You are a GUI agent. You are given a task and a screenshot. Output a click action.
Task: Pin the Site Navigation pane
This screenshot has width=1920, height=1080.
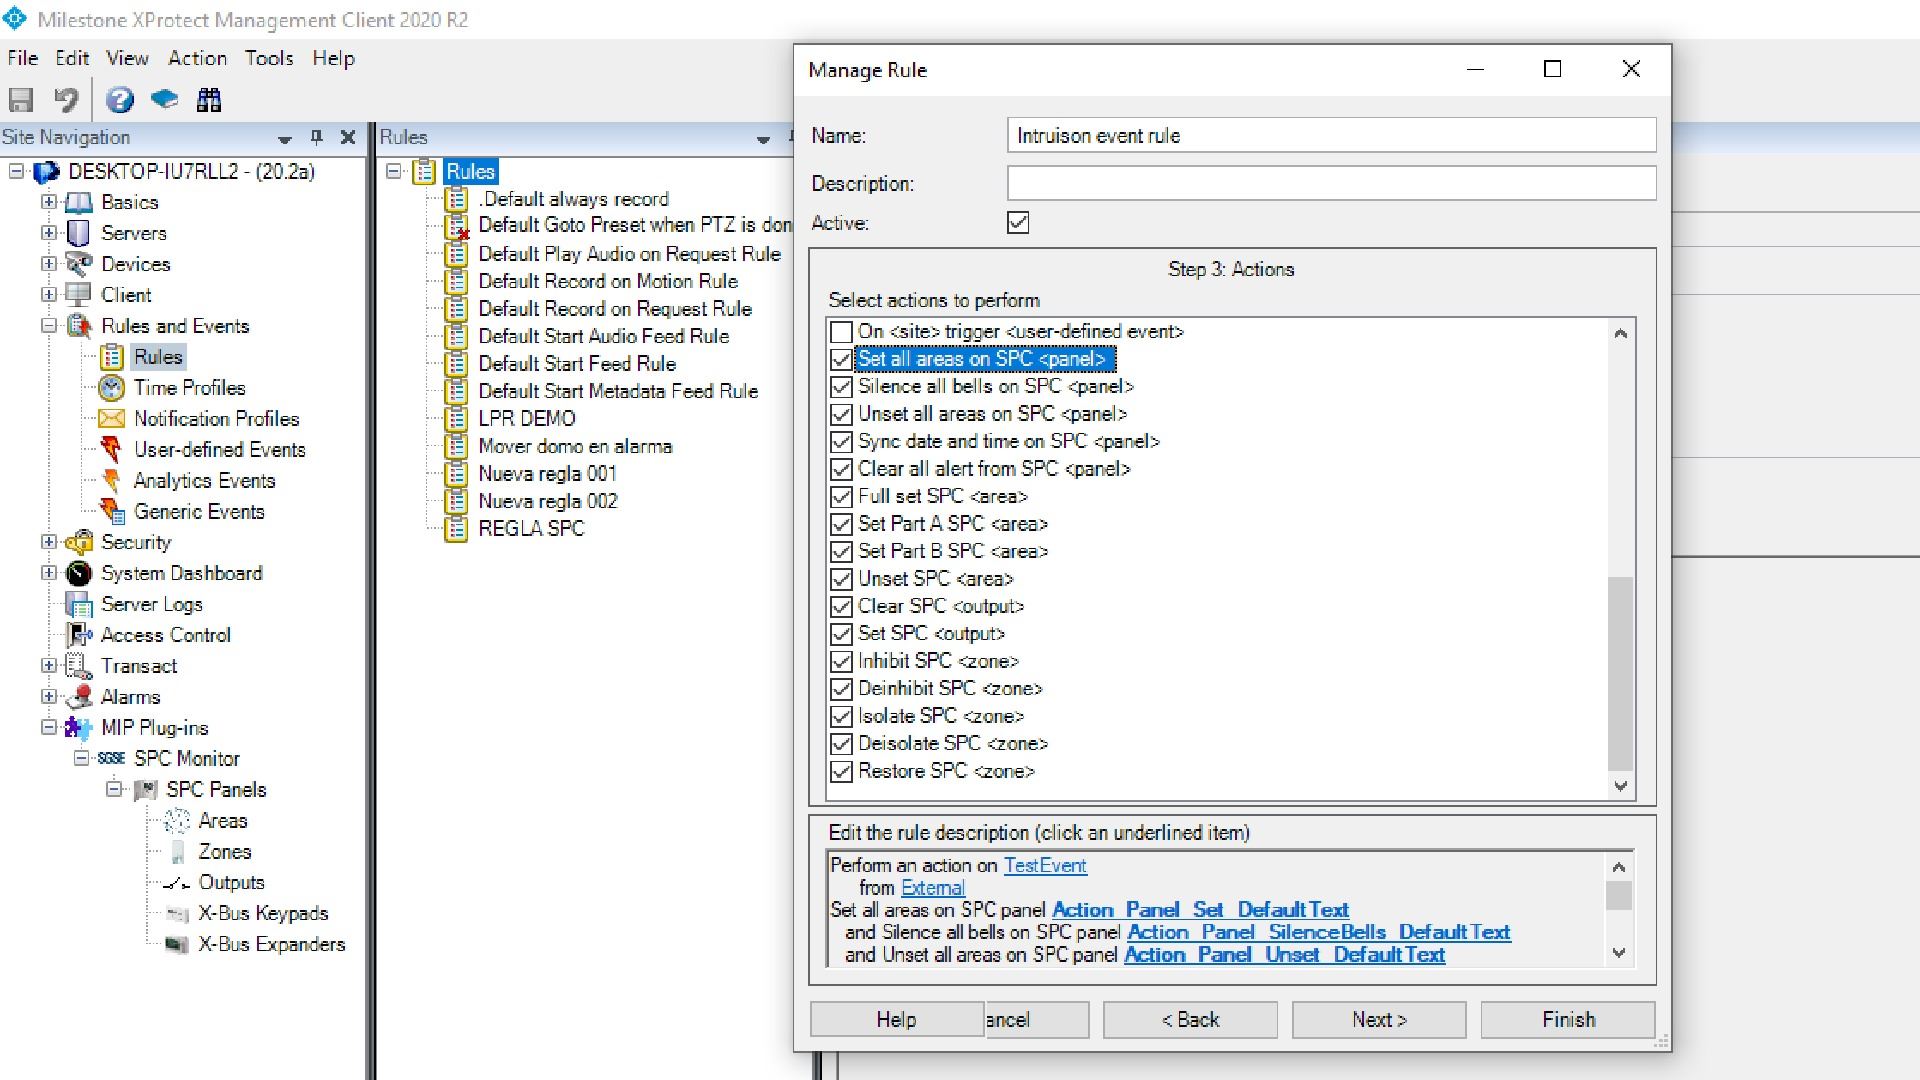317,138
